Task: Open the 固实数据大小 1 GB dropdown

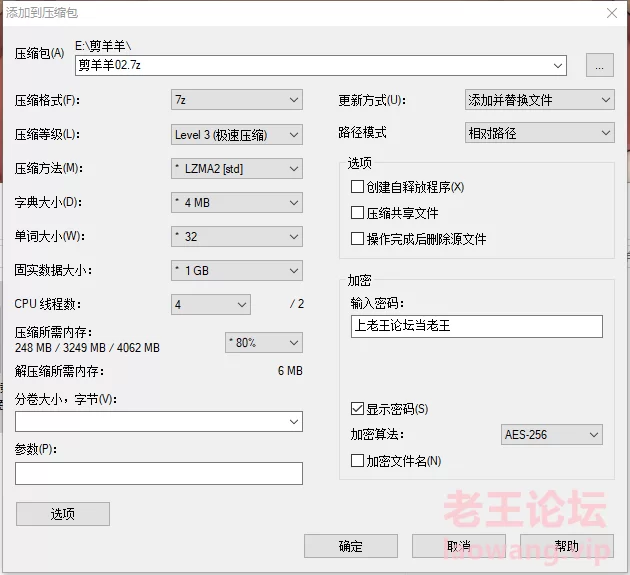Action: (x=237, y=270)
